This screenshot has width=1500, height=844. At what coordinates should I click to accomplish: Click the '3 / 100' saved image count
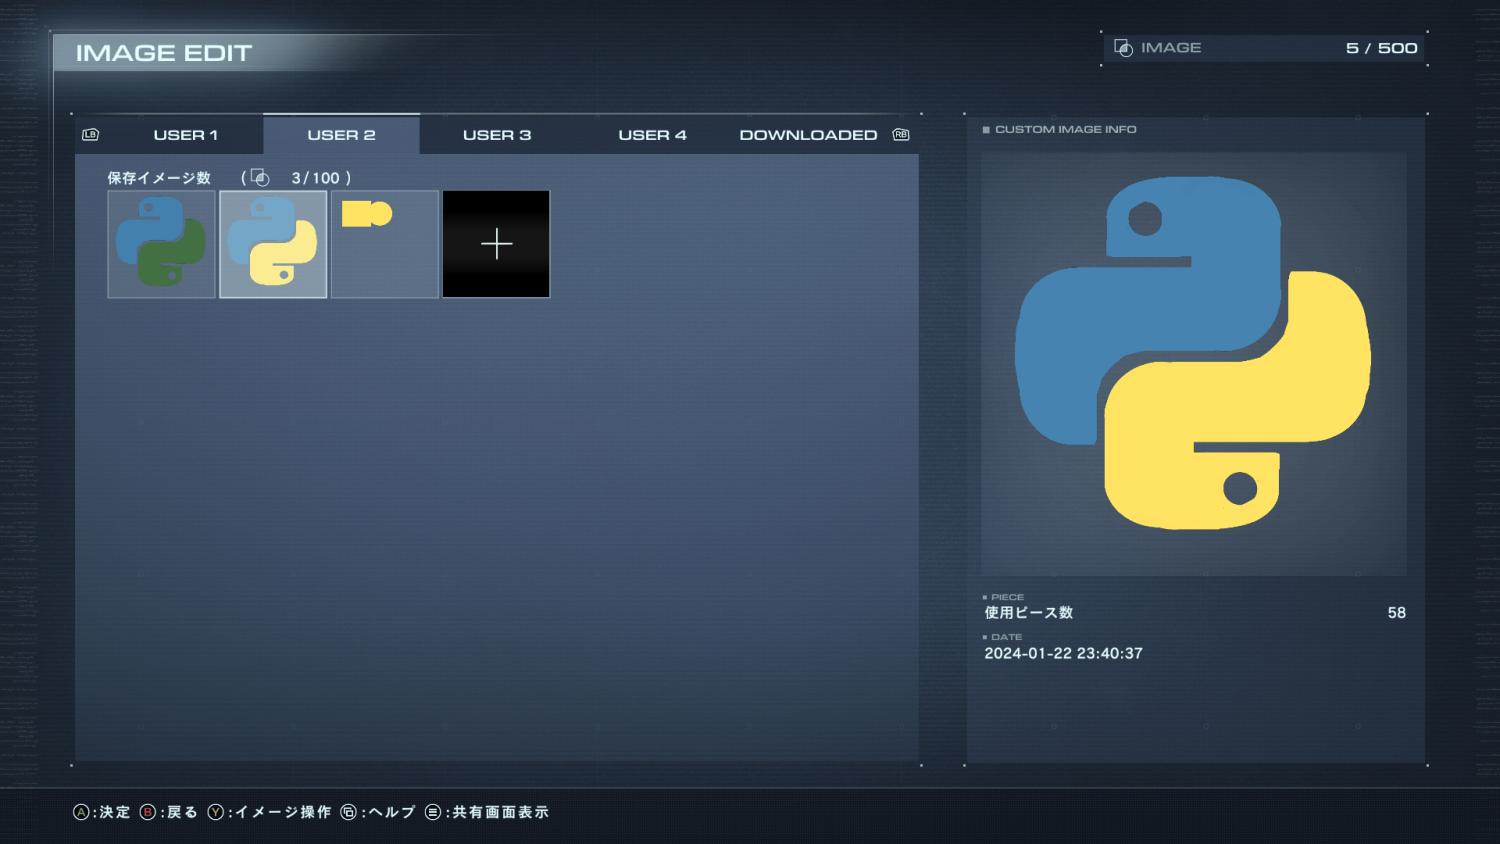(x=316, y=178)
